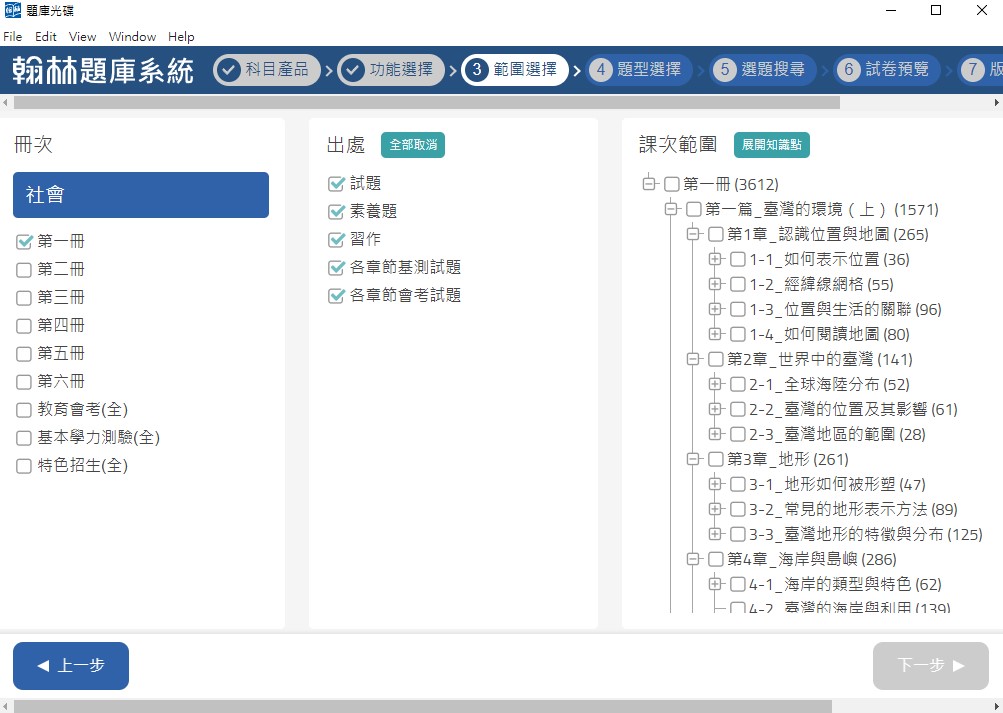The height and width of the screenshot is (713, 1003).
Task: Go to step 科目產品
Action: point(267,70)
